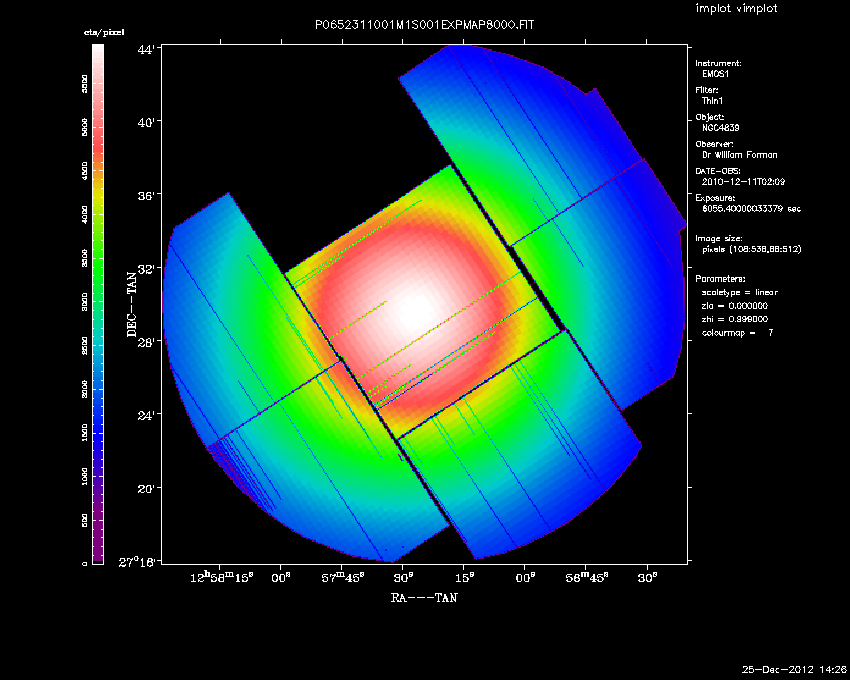The image size is (850, 680).
Task: Click the 28' declination tick label
Action: click(x=147, y=342)
